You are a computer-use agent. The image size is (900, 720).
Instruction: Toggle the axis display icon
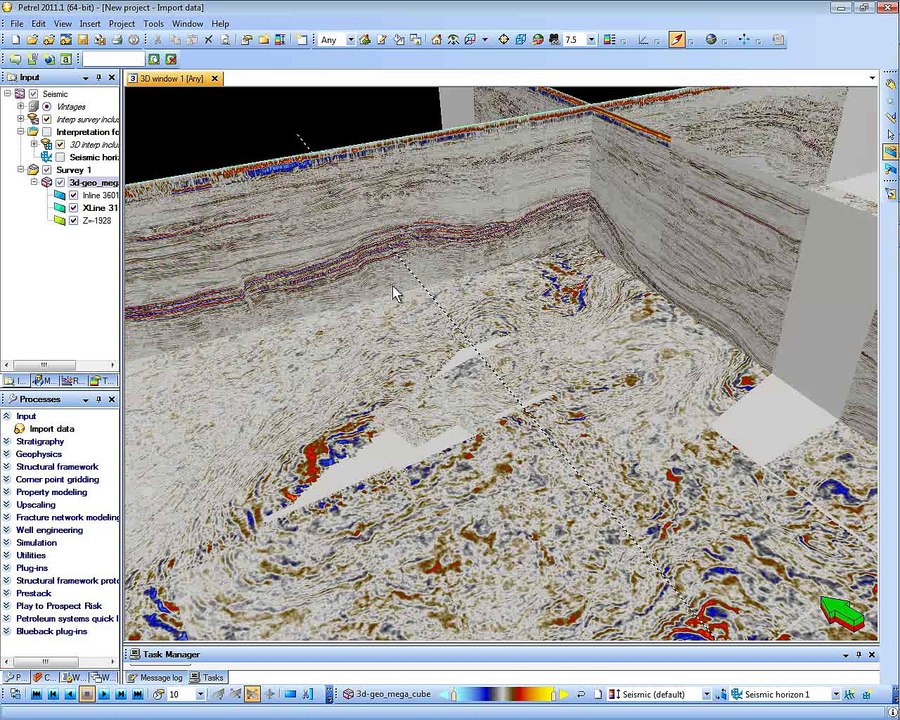pyautogui.click(x=643, y=40)
